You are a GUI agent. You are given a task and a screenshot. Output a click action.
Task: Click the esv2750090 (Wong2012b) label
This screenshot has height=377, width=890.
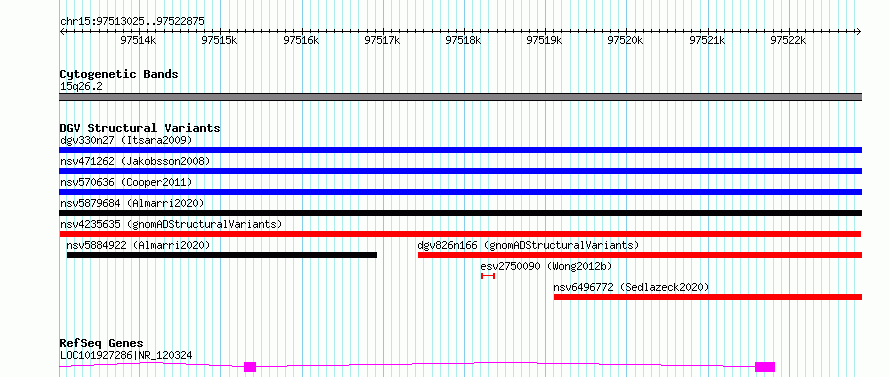click(x=546, y=266)
